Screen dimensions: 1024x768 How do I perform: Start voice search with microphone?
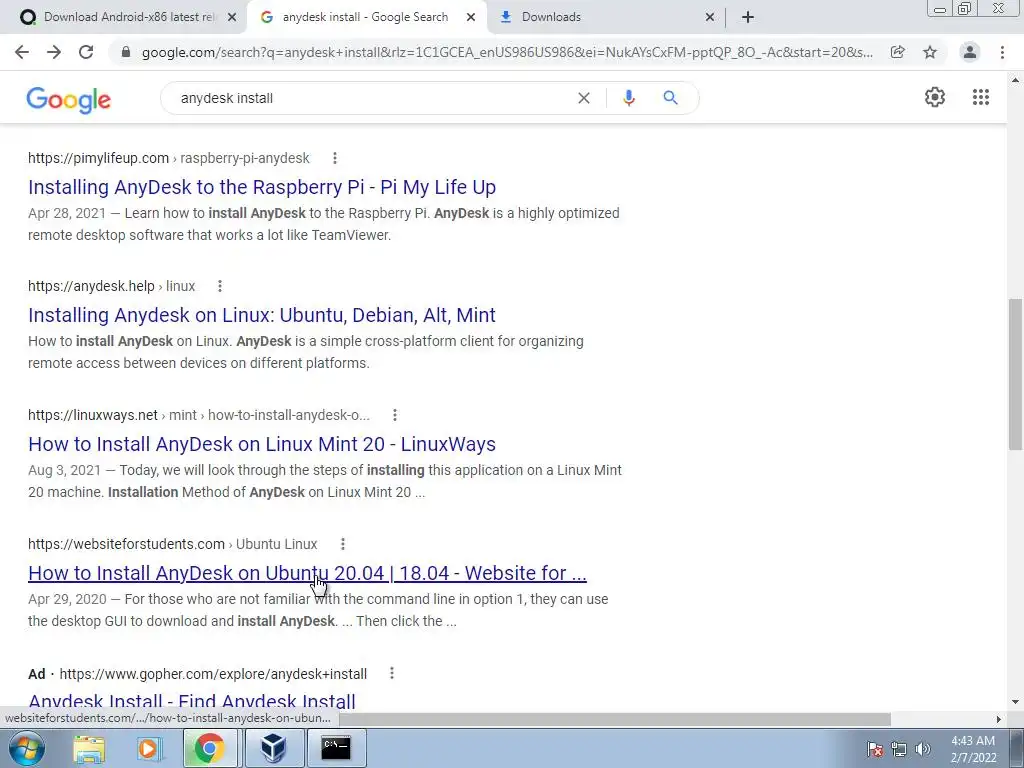click(629, 98)
